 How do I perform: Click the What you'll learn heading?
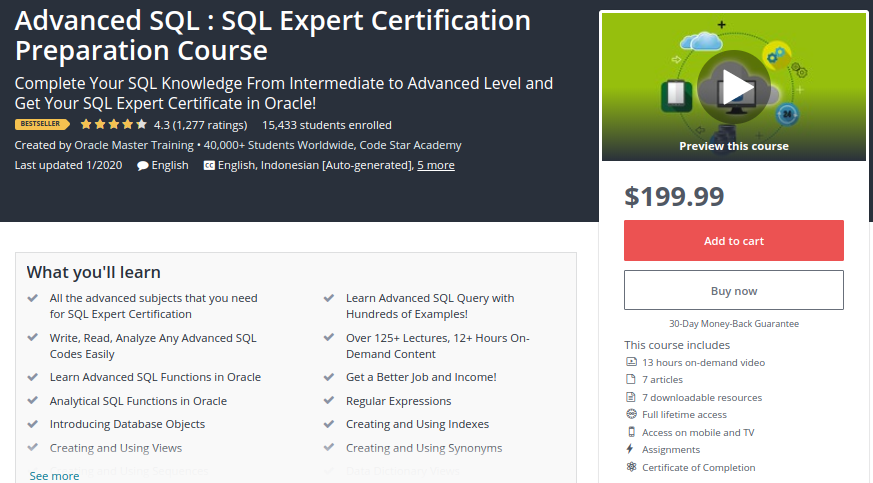point(94,272)
